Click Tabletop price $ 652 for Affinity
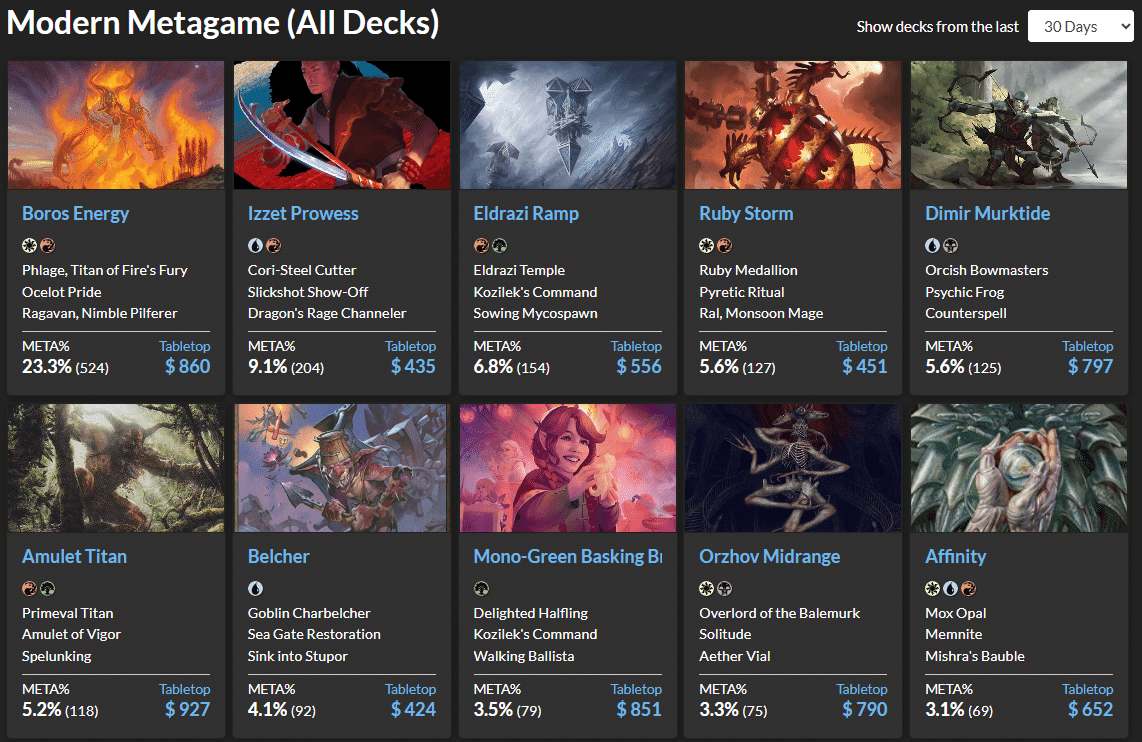Screen dimensions: 1142x742 1090,709
